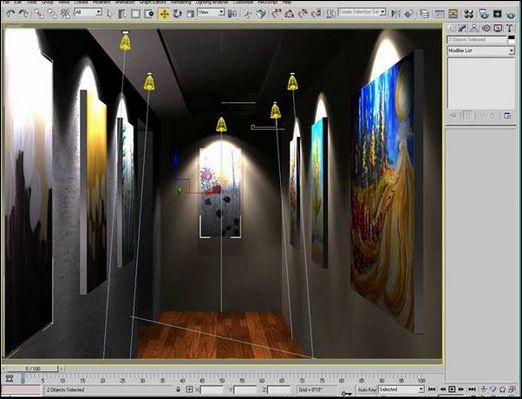Screen dimensions: 522x399
Task: Click the X coordinate field
Action: pyautogui.click(x=211, y=390)
